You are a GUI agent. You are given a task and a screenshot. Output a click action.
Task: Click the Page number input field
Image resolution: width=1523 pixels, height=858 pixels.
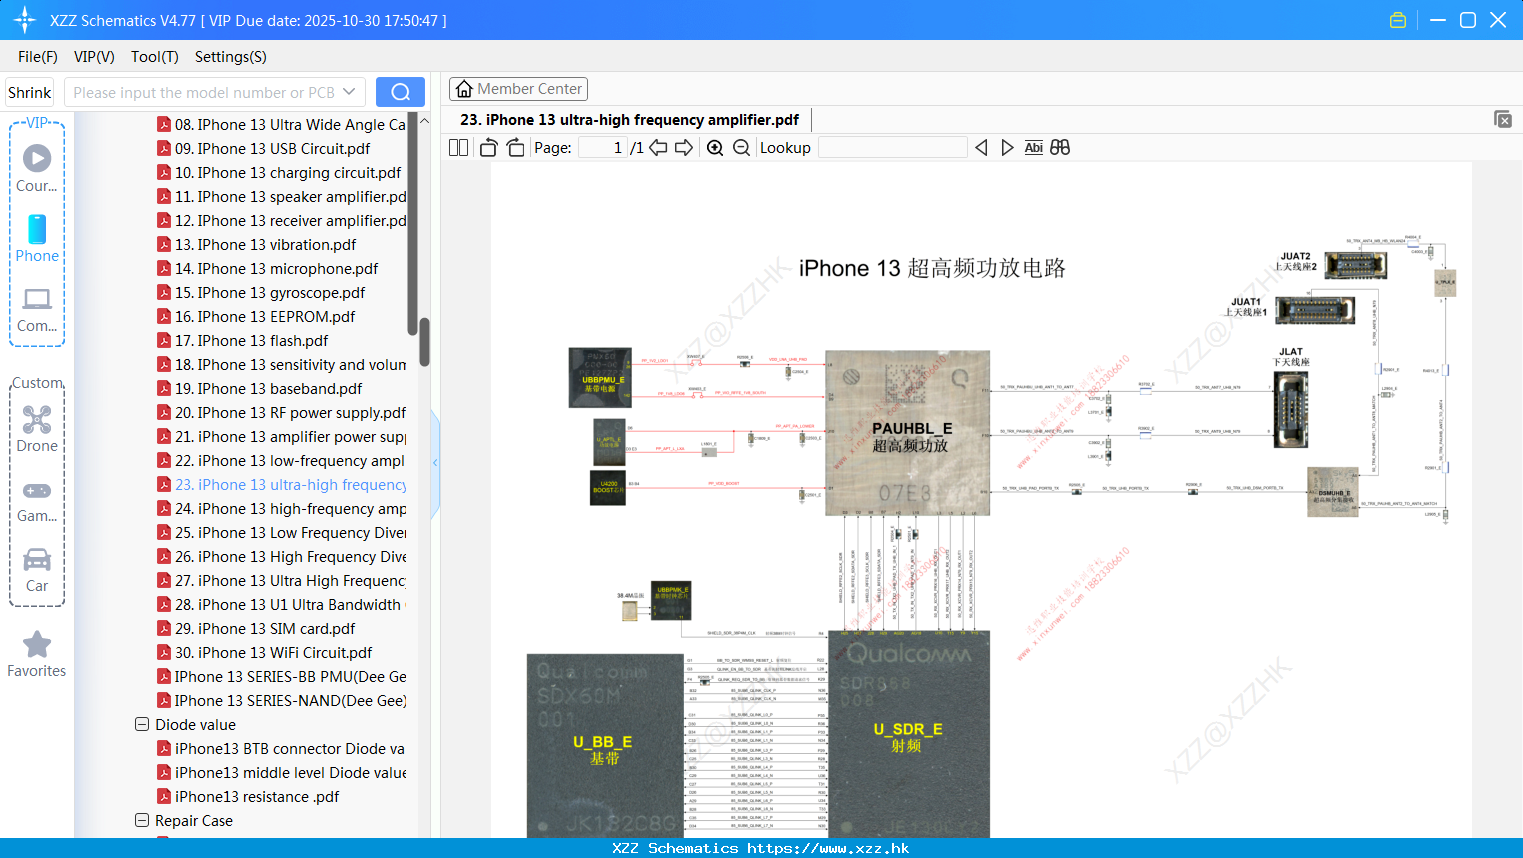click(603, 147)
